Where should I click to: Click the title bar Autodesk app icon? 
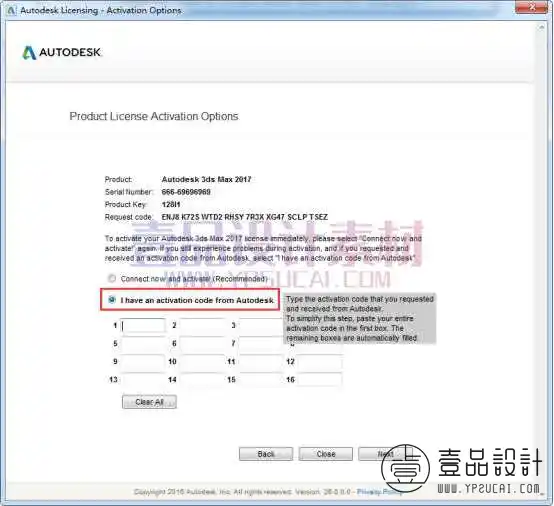[11, 10]
